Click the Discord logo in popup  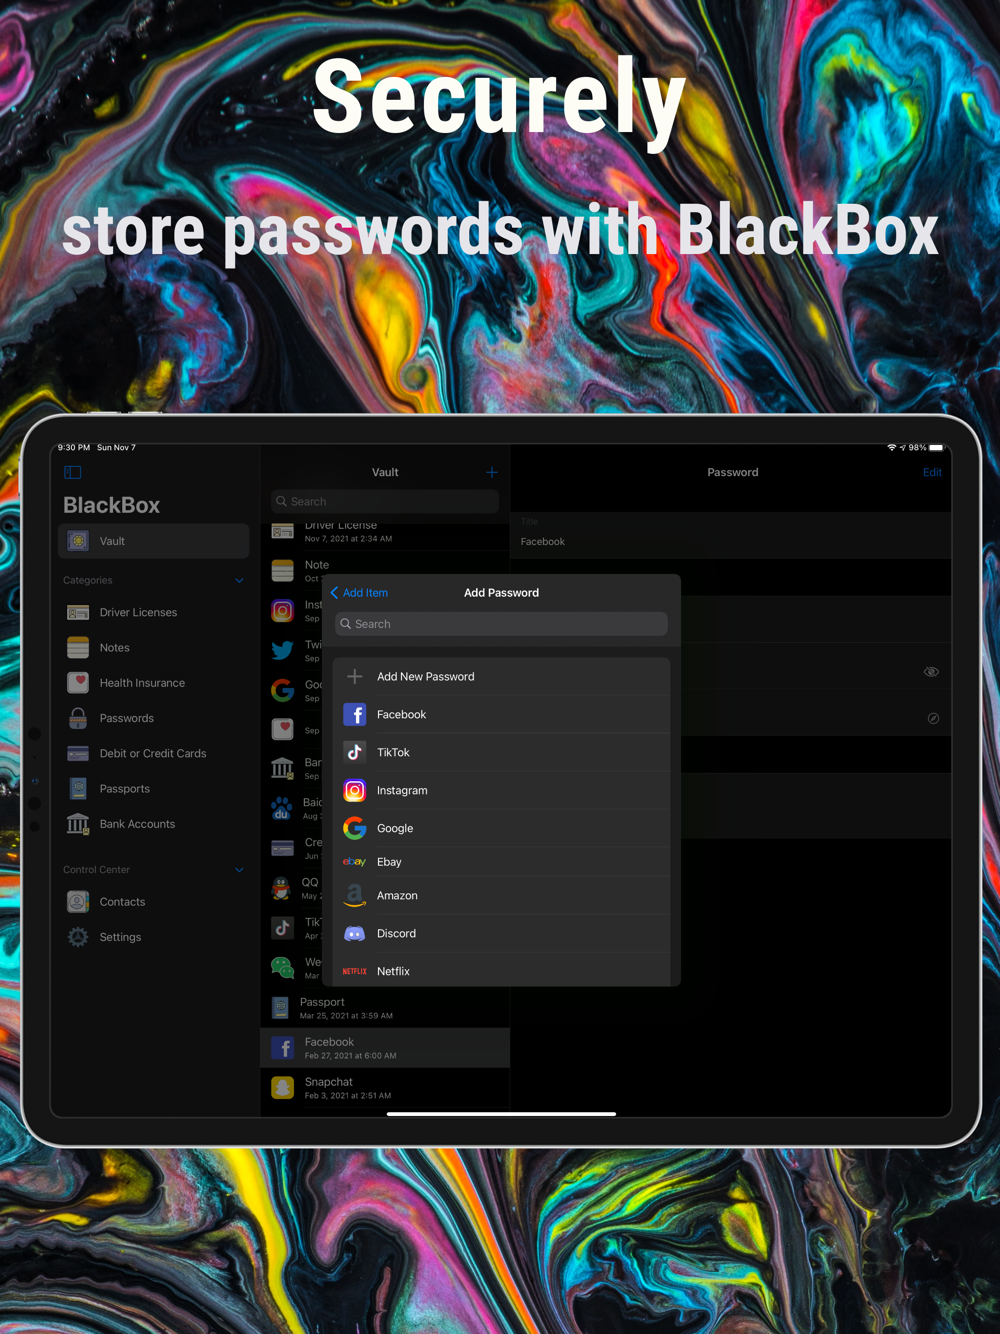pyautogui.click(x=354, y=934)
